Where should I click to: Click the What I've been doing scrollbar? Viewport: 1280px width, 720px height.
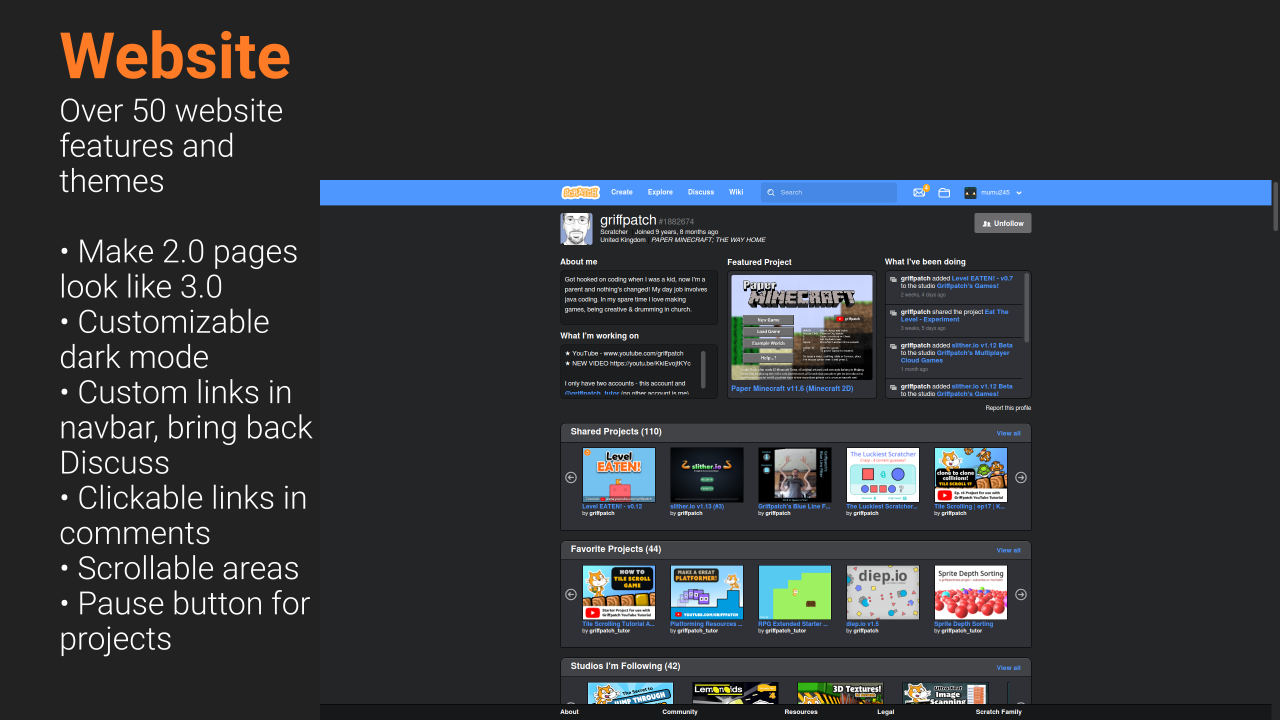click(1027, 308)
